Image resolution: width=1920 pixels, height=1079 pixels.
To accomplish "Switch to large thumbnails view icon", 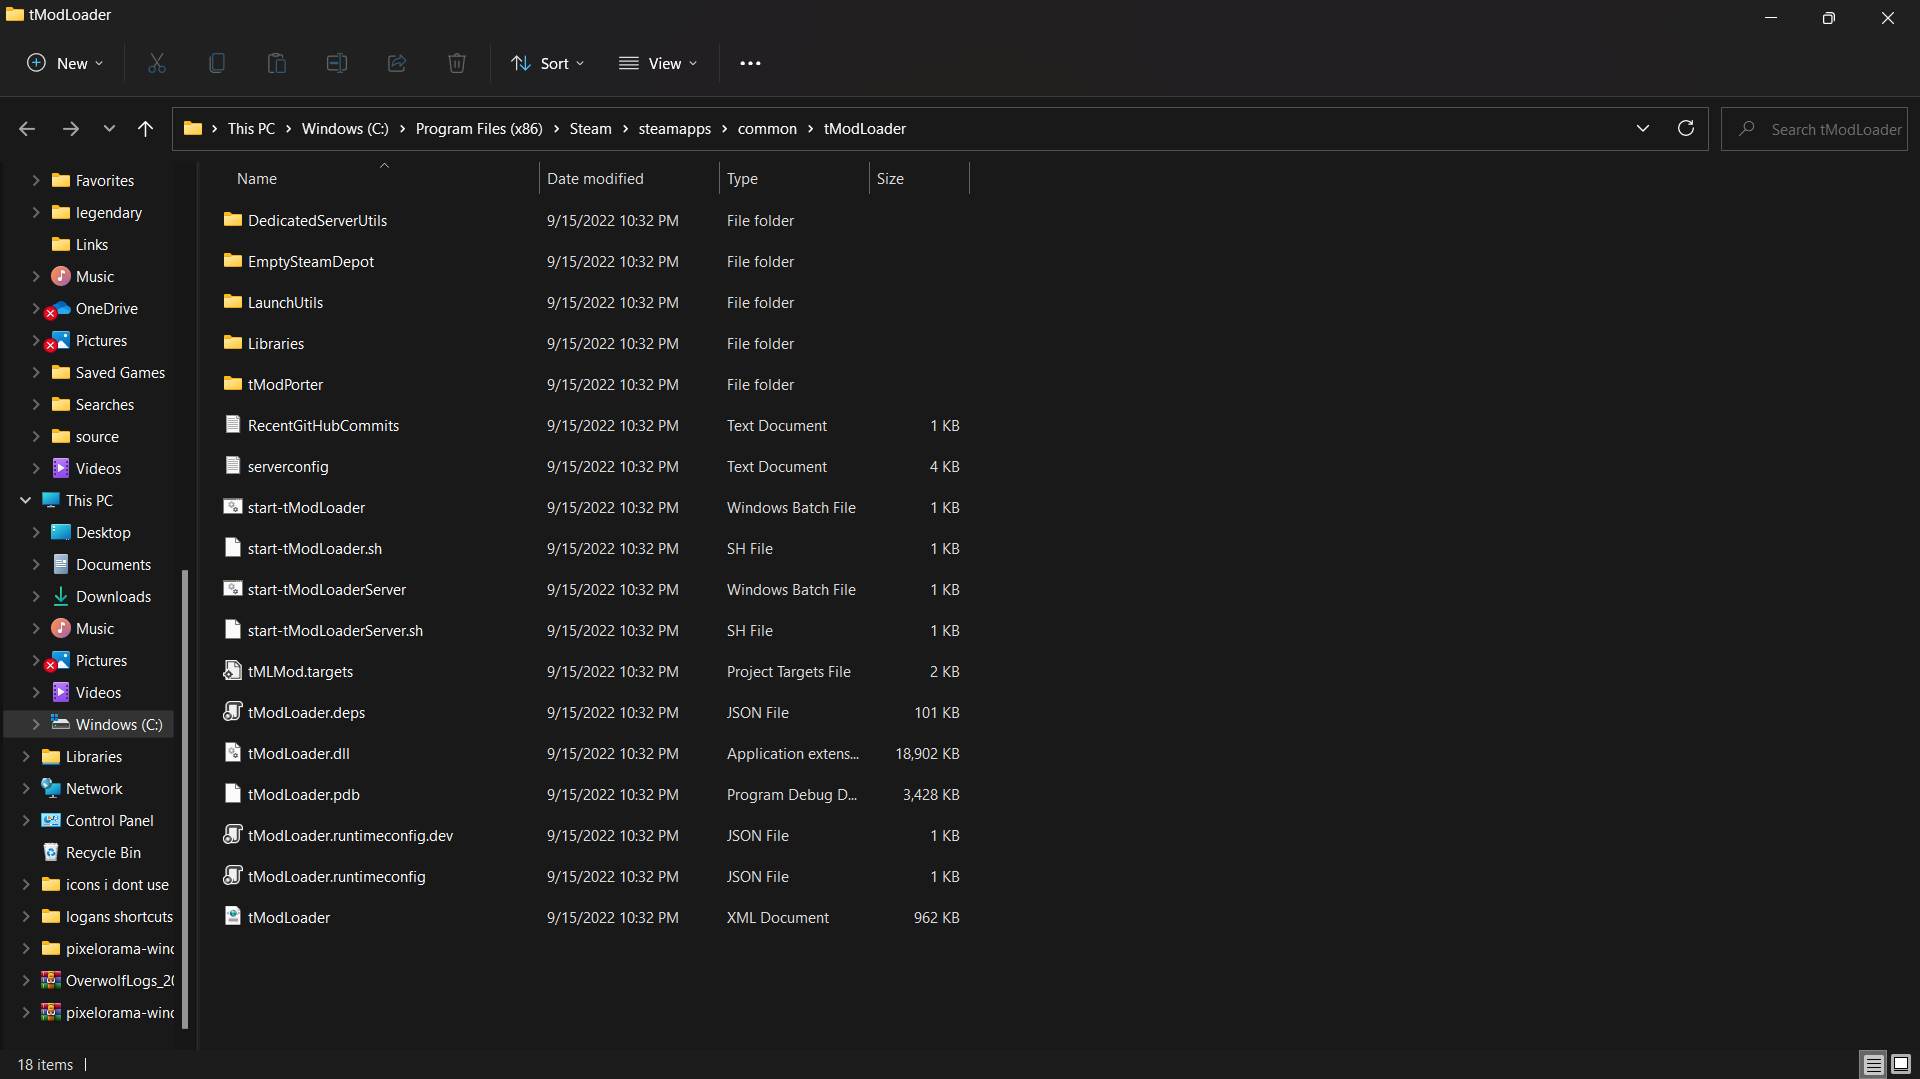I will click(x=1901, y=1064).
